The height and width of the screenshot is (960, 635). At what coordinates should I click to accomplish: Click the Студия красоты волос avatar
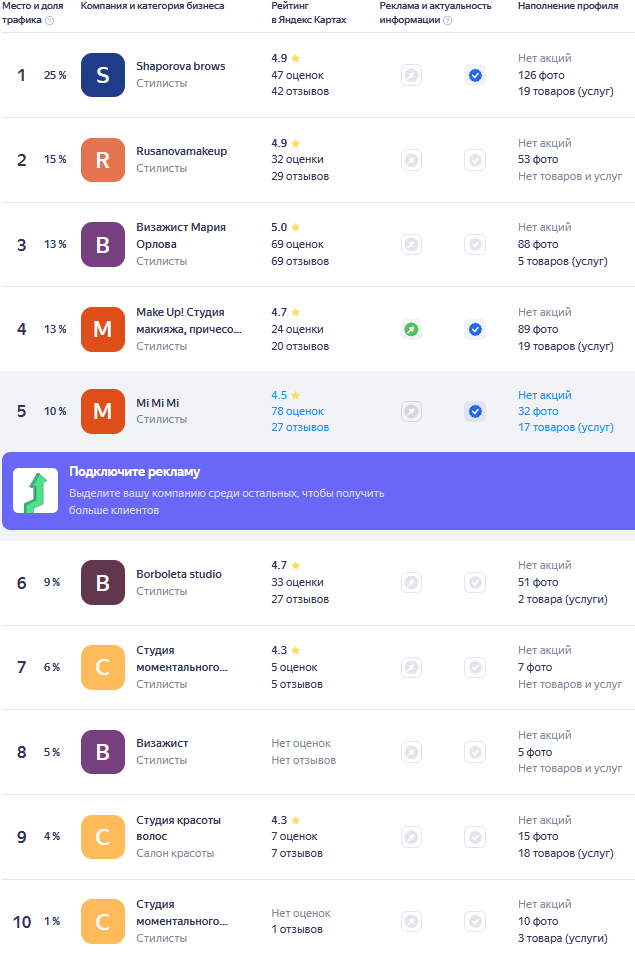coord(103,837)
